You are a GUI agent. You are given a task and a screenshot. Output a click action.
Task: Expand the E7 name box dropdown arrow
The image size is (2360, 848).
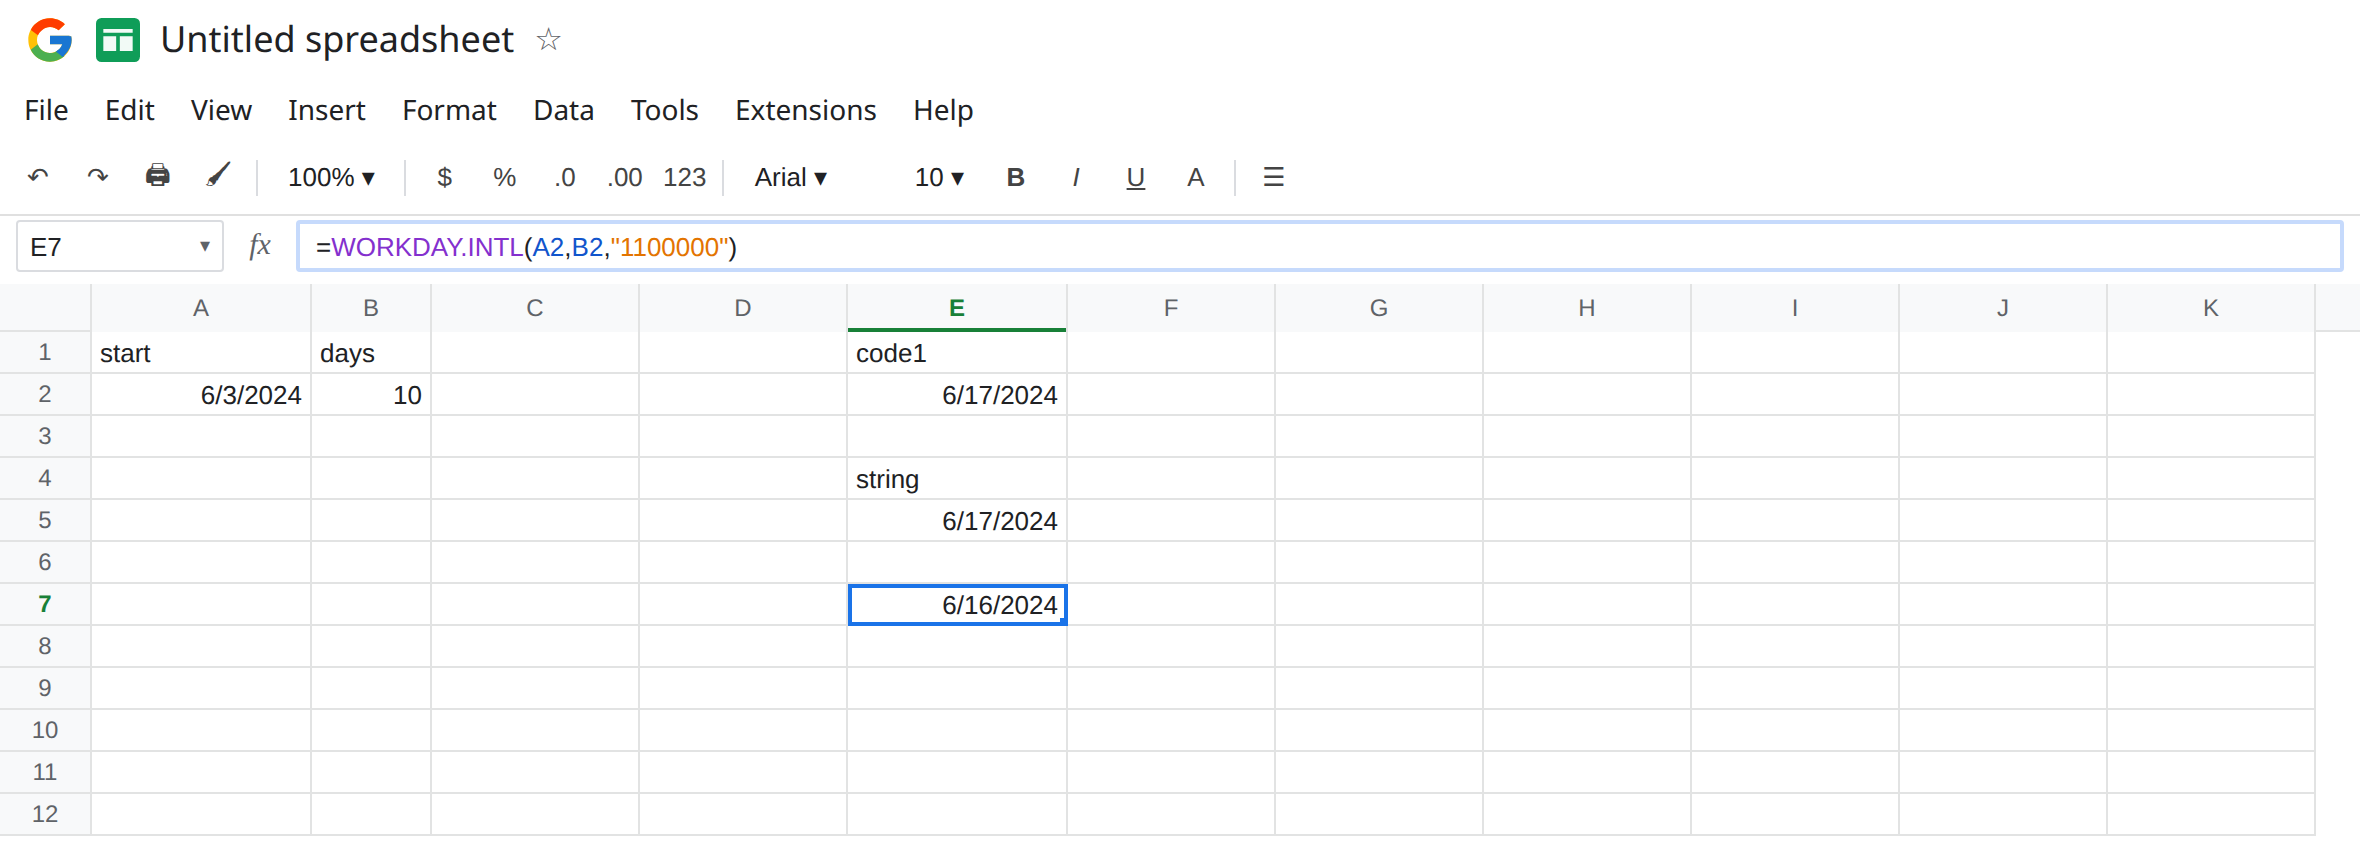click(x=204, y=246)
